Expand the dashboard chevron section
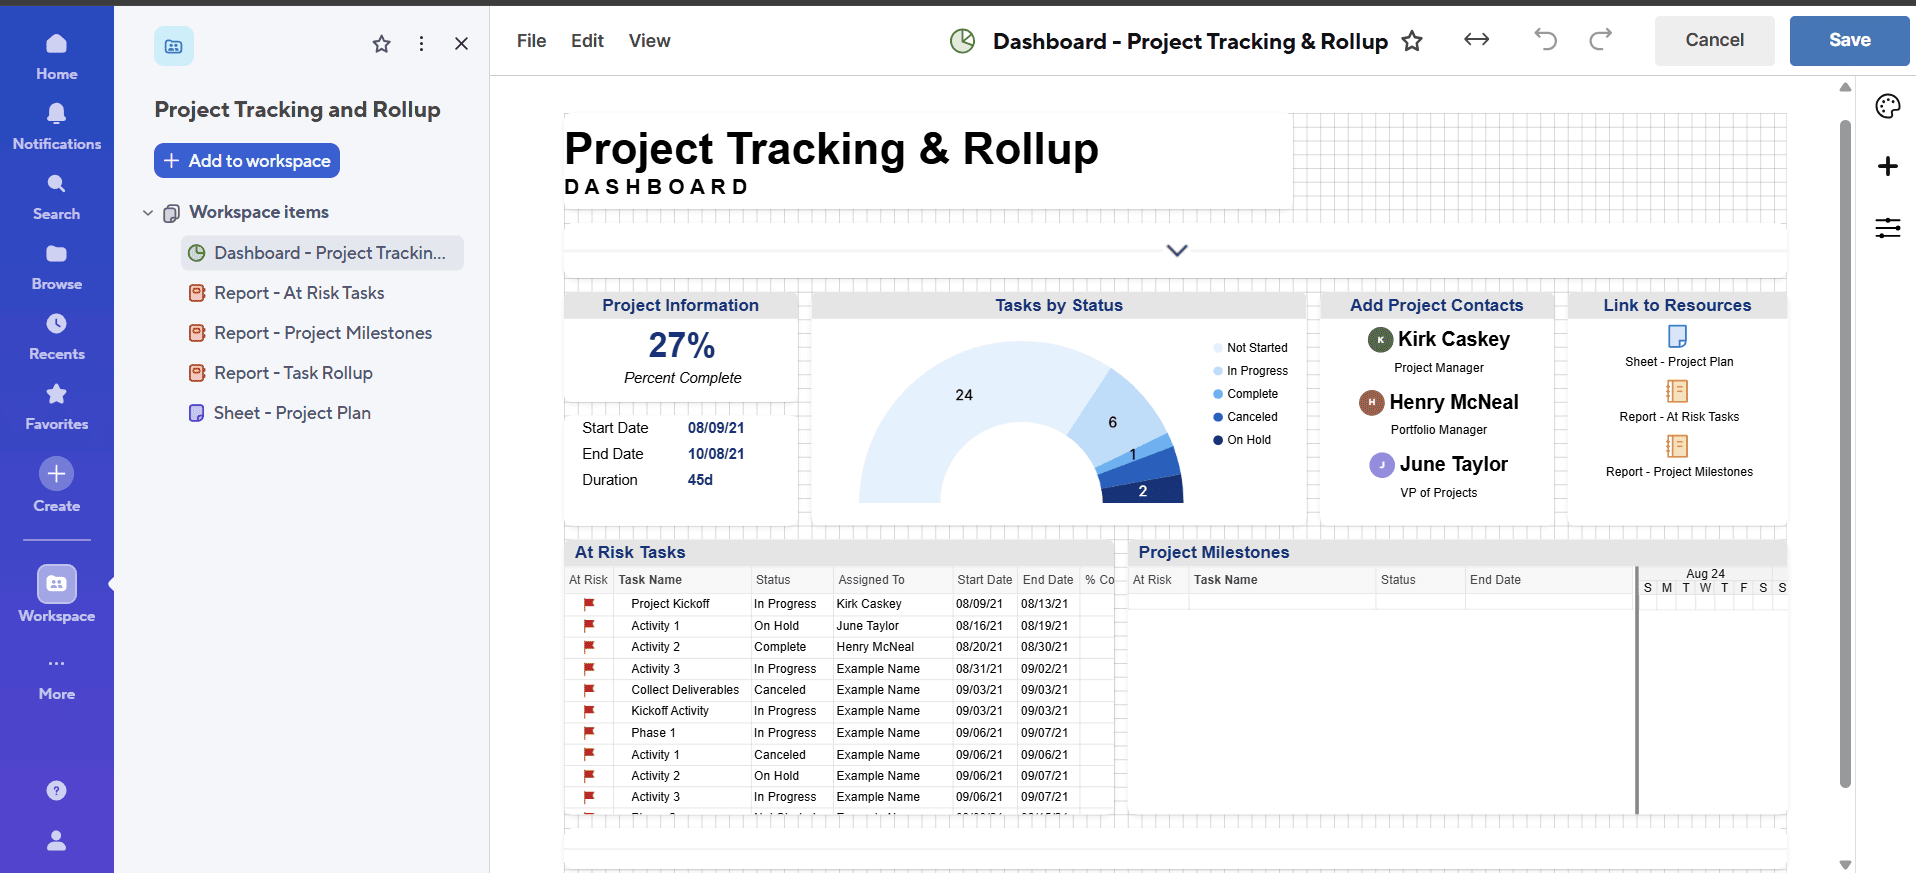Image resolution: width=1916 pixels, height=873 pixels. (x=1177, y=250)
